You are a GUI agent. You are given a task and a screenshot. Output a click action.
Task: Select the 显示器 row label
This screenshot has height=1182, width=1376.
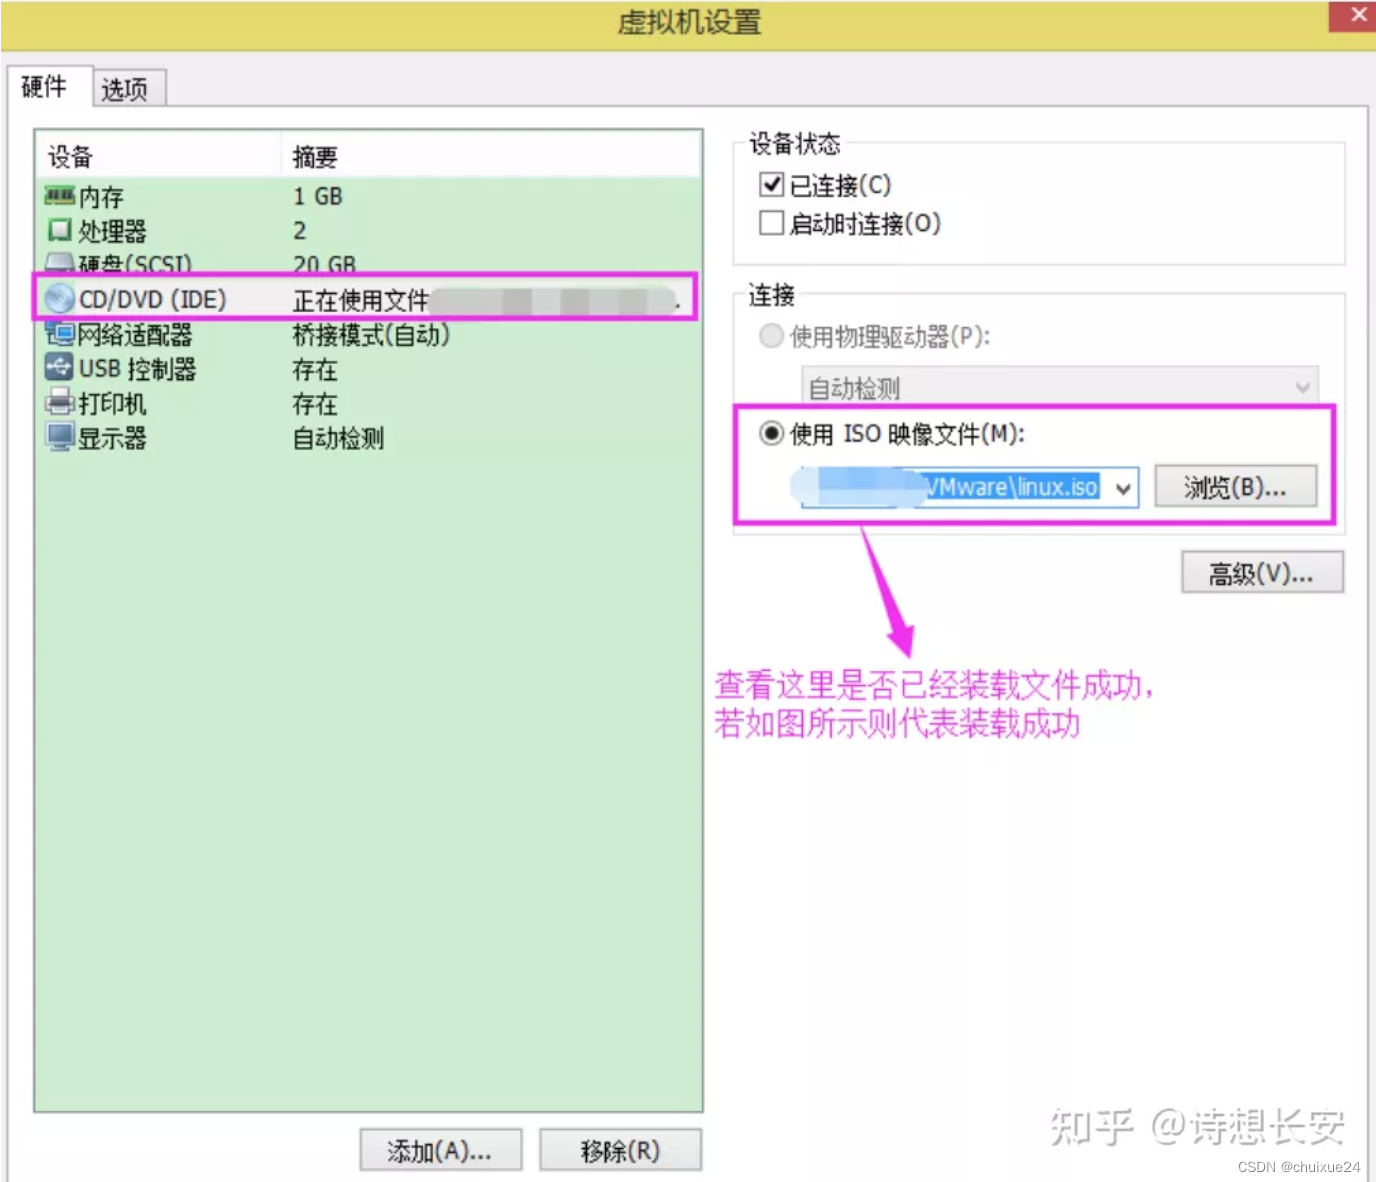[113, 438]
